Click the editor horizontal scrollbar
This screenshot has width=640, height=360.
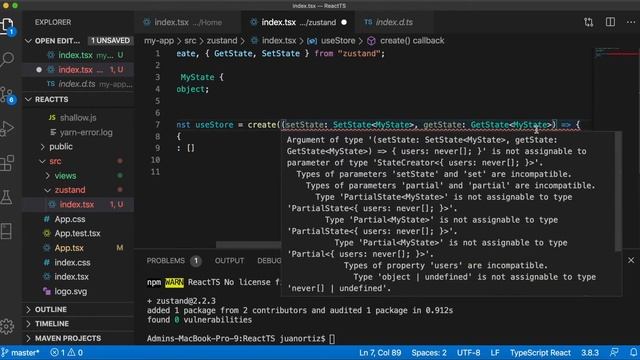(x=248, y=245)
